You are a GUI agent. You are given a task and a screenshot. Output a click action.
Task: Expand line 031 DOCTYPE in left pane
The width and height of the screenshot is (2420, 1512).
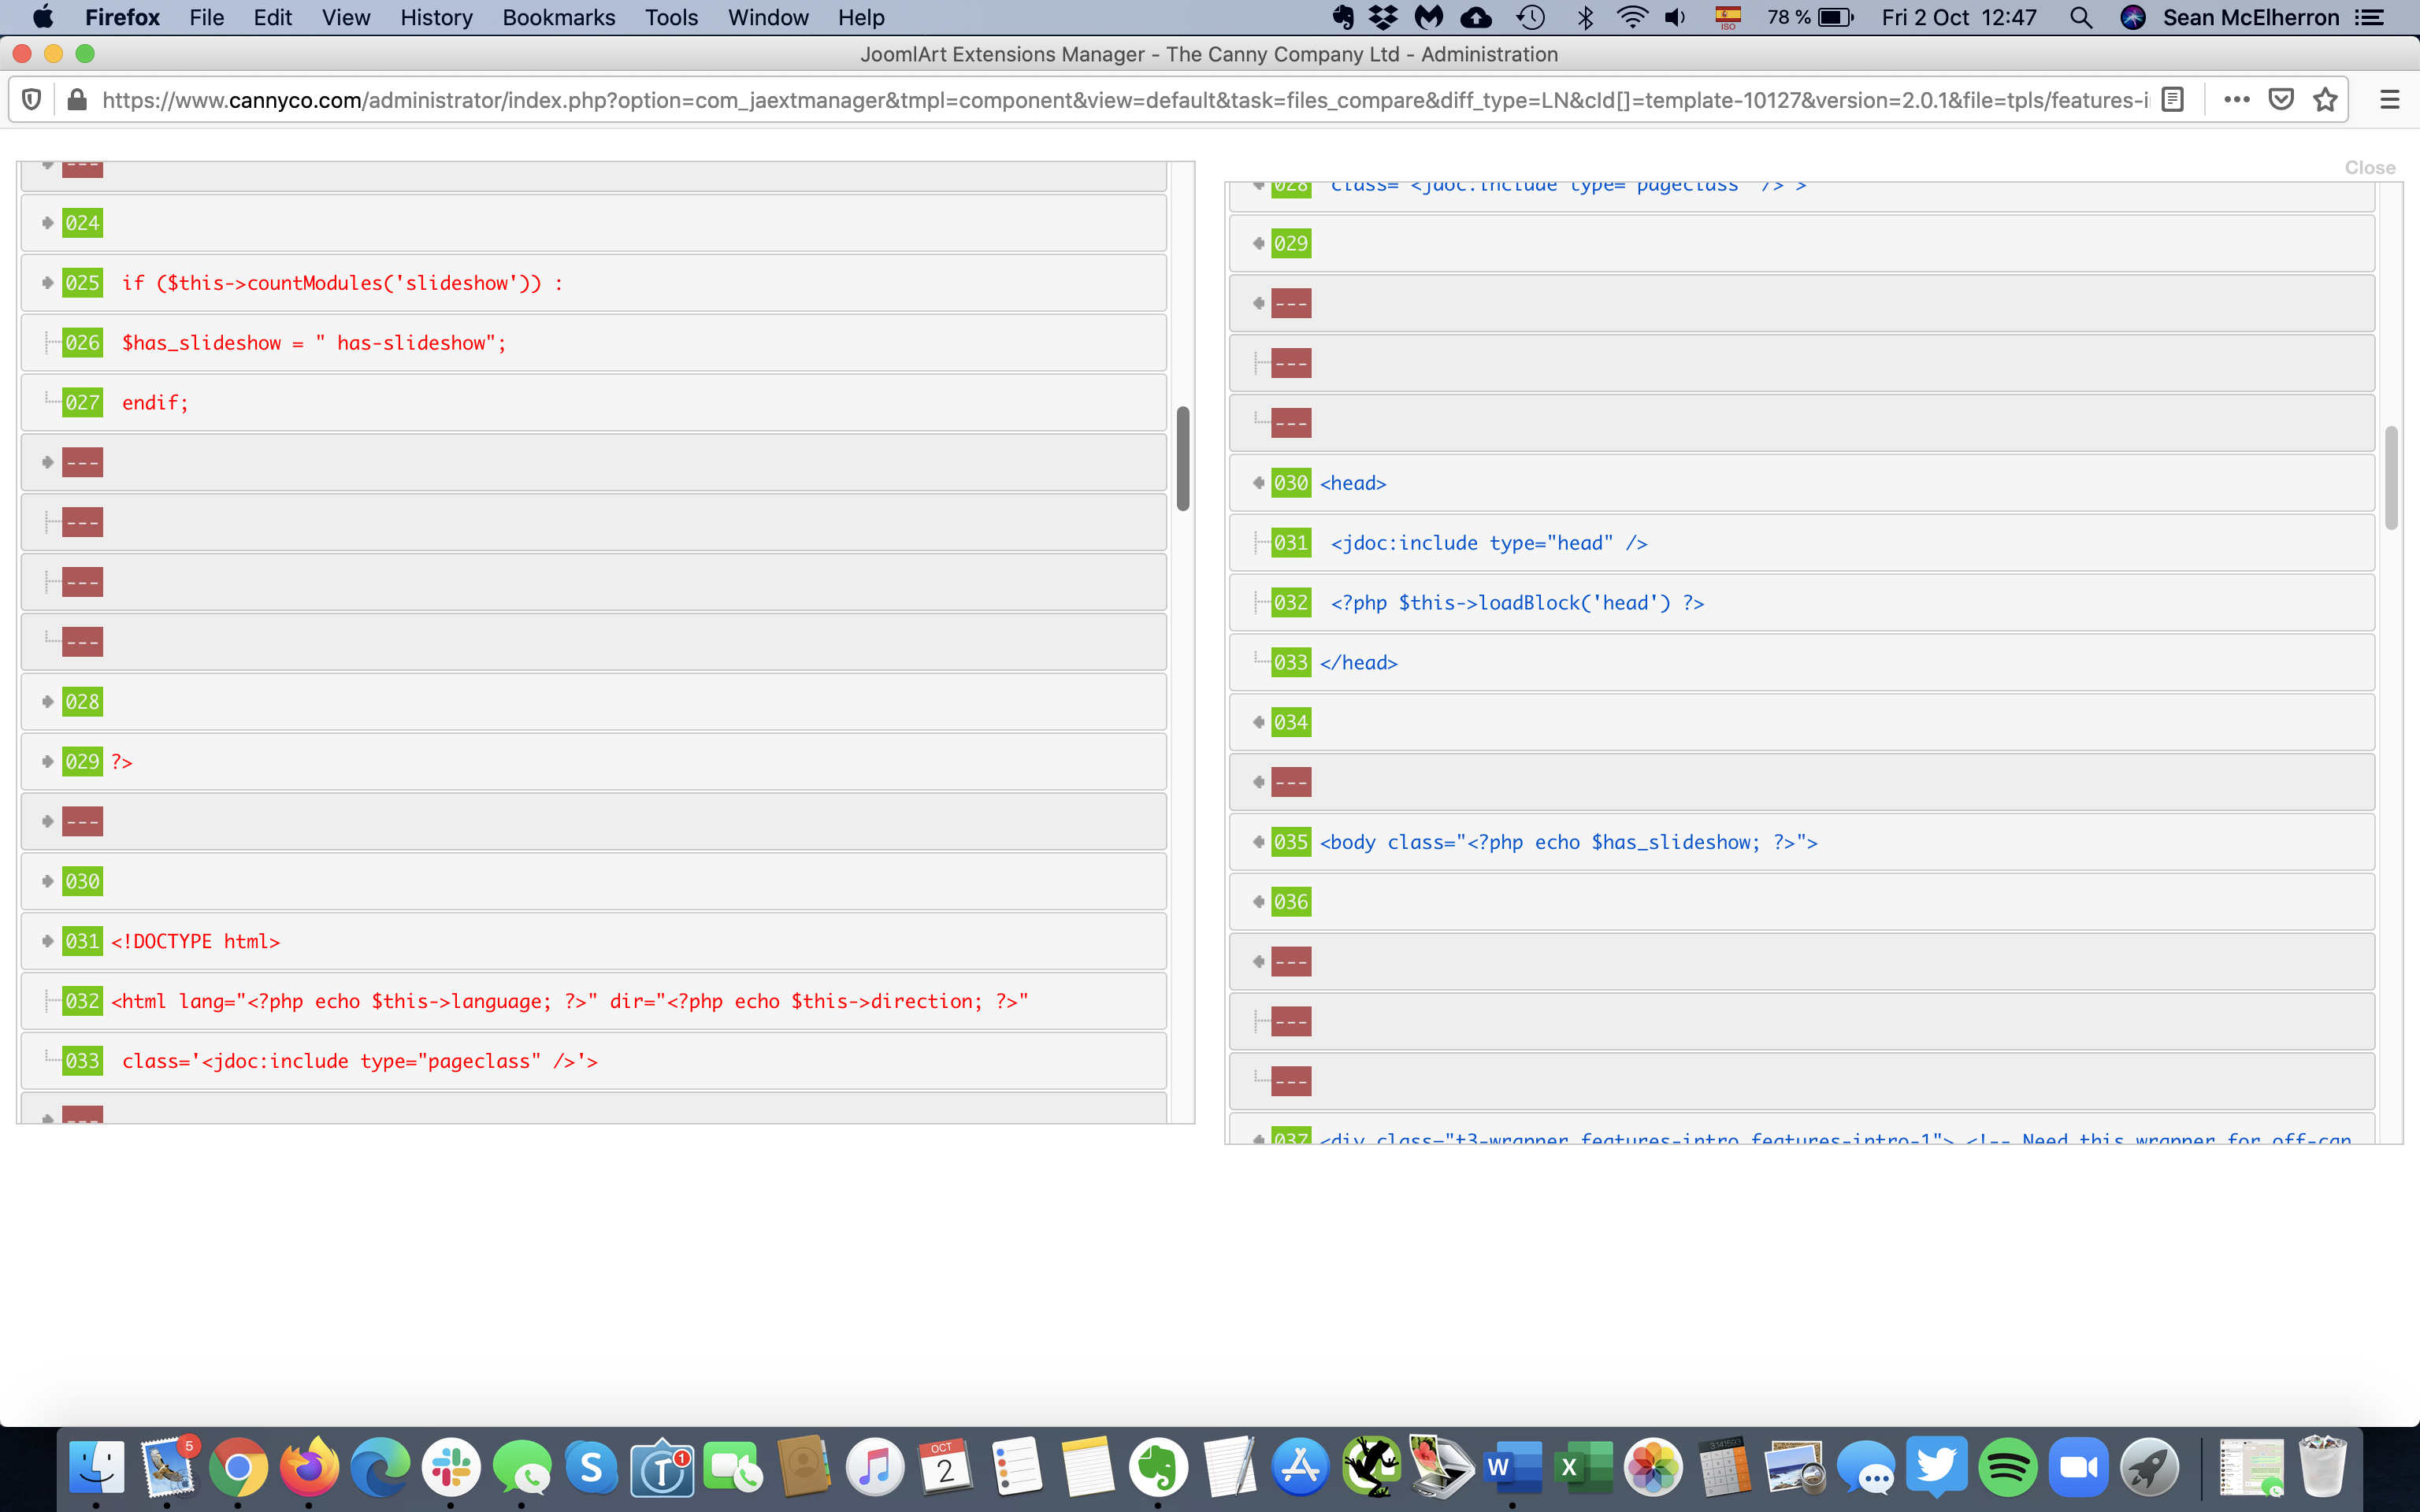47,941
